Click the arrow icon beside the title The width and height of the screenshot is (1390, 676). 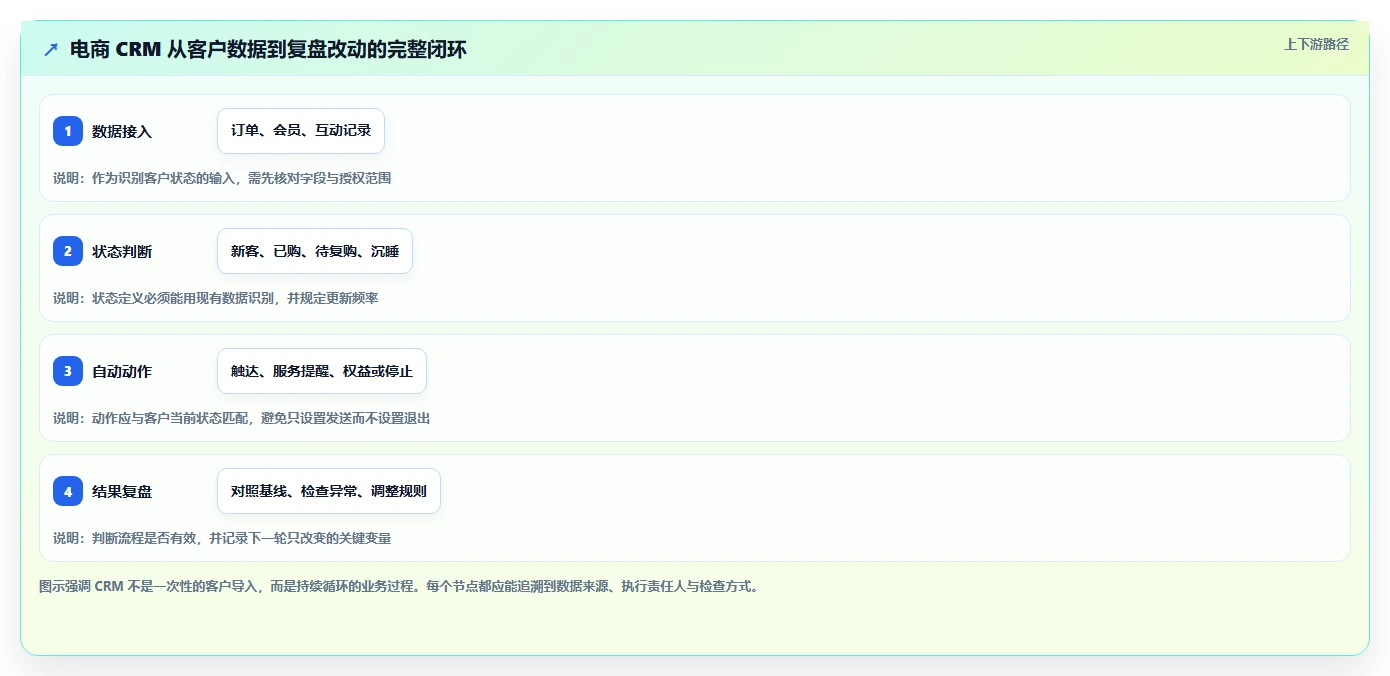(51, 49)
